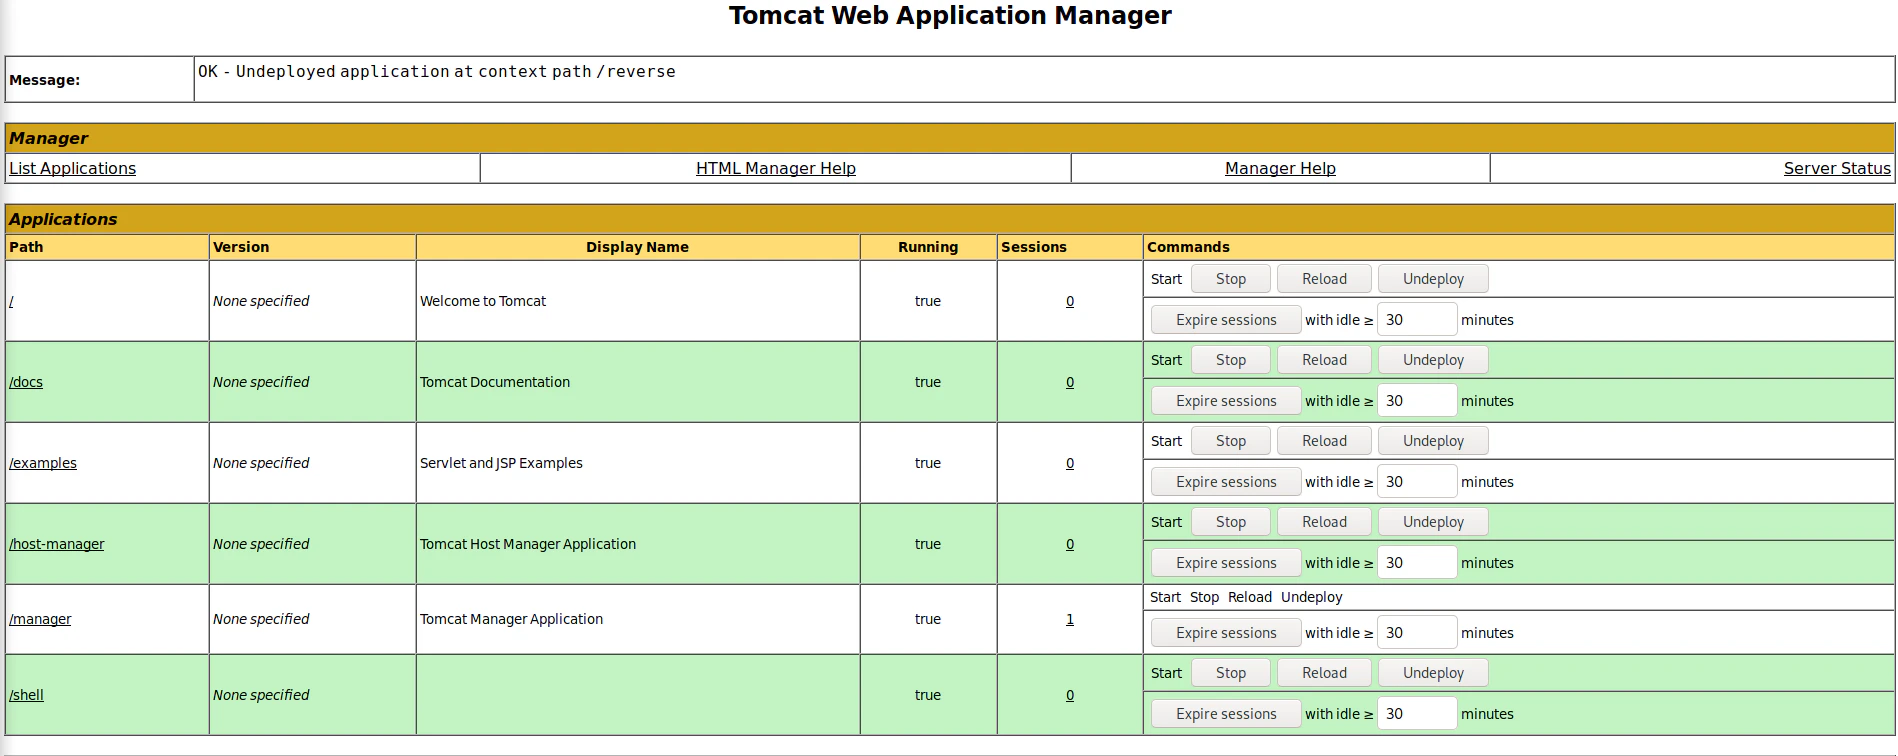1898x756 pixels.
Task: View the 1 session of Tomcat Manager Application
Action: click(1070, 619)
